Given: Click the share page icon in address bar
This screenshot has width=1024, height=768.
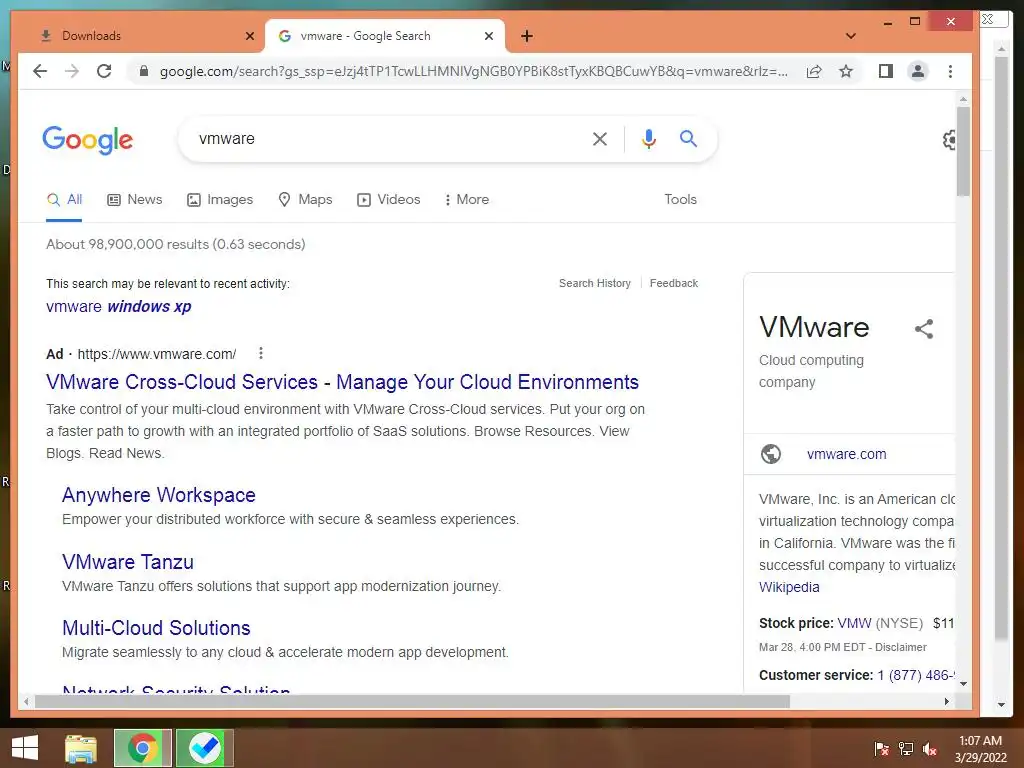Looking at the screenshot, I should pos(814,71).
